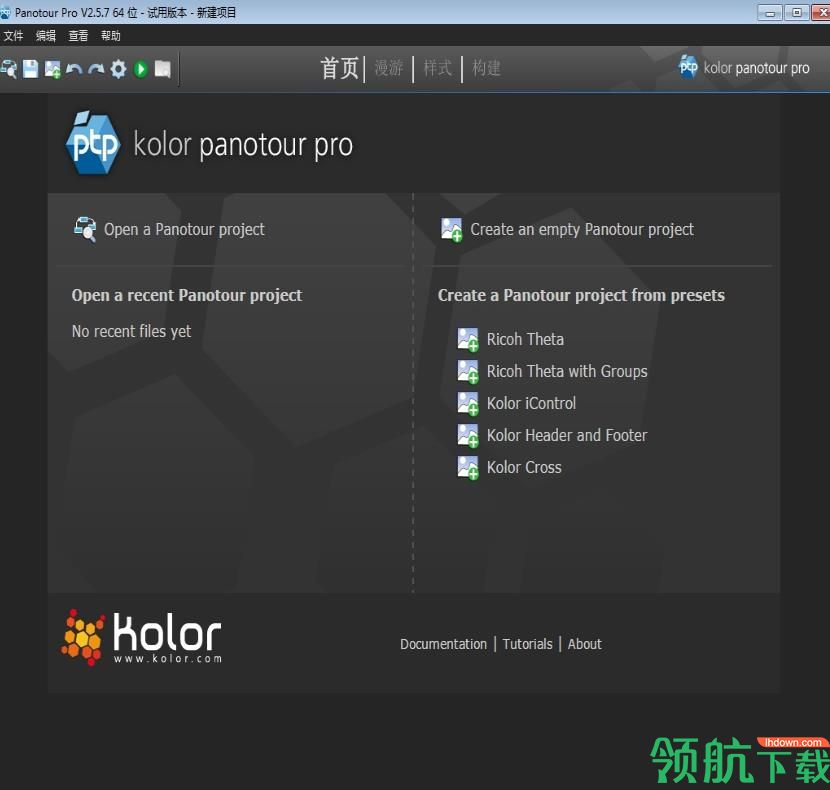830x790 pixels.
Task: Open the 查看 menu
Action: [78, 35]
